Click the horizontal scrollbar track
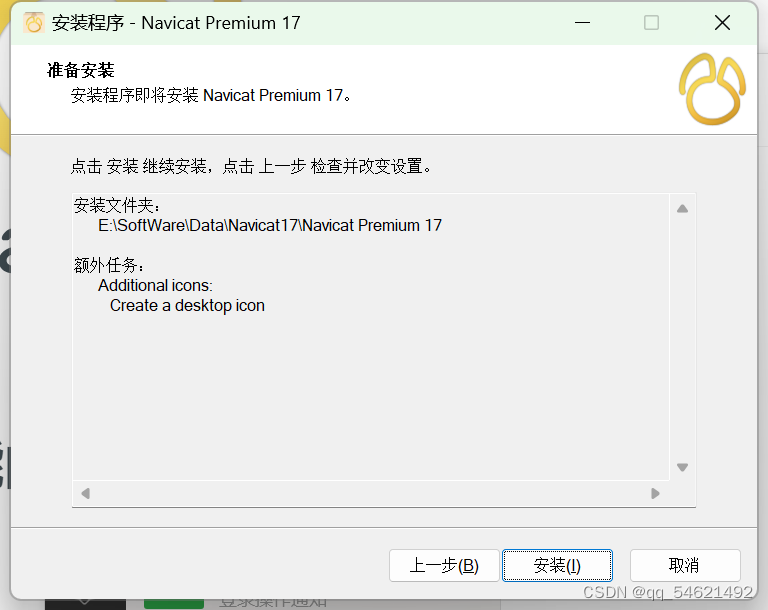The width and height of the screenshot is (768, 610). point(370,493)
